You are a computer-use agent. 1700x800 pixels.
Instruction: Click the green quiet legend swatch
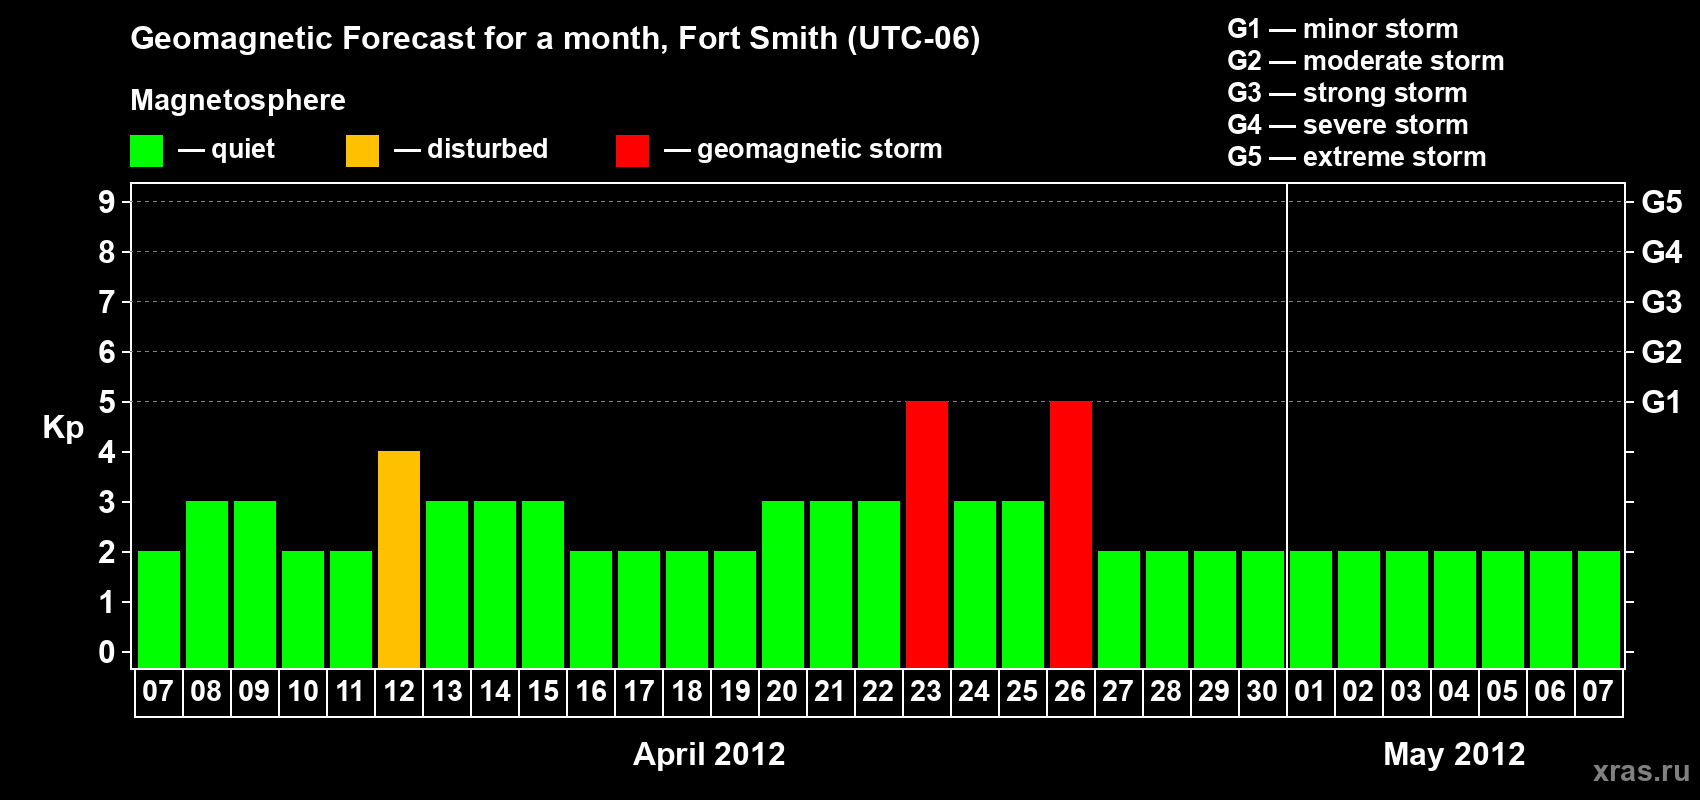(x=146, y=151)
